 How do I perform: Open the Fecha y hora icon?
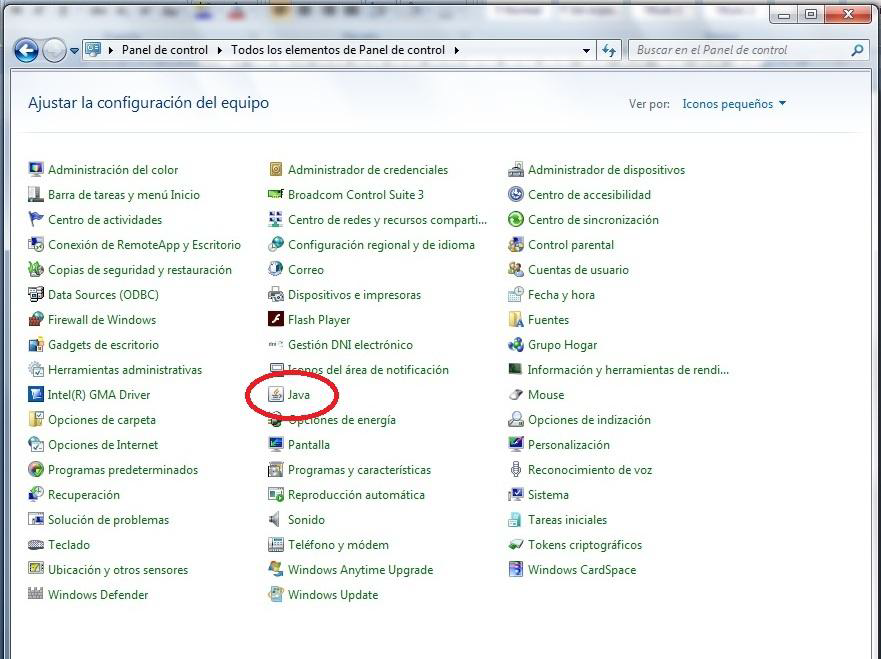pos(515,294)
